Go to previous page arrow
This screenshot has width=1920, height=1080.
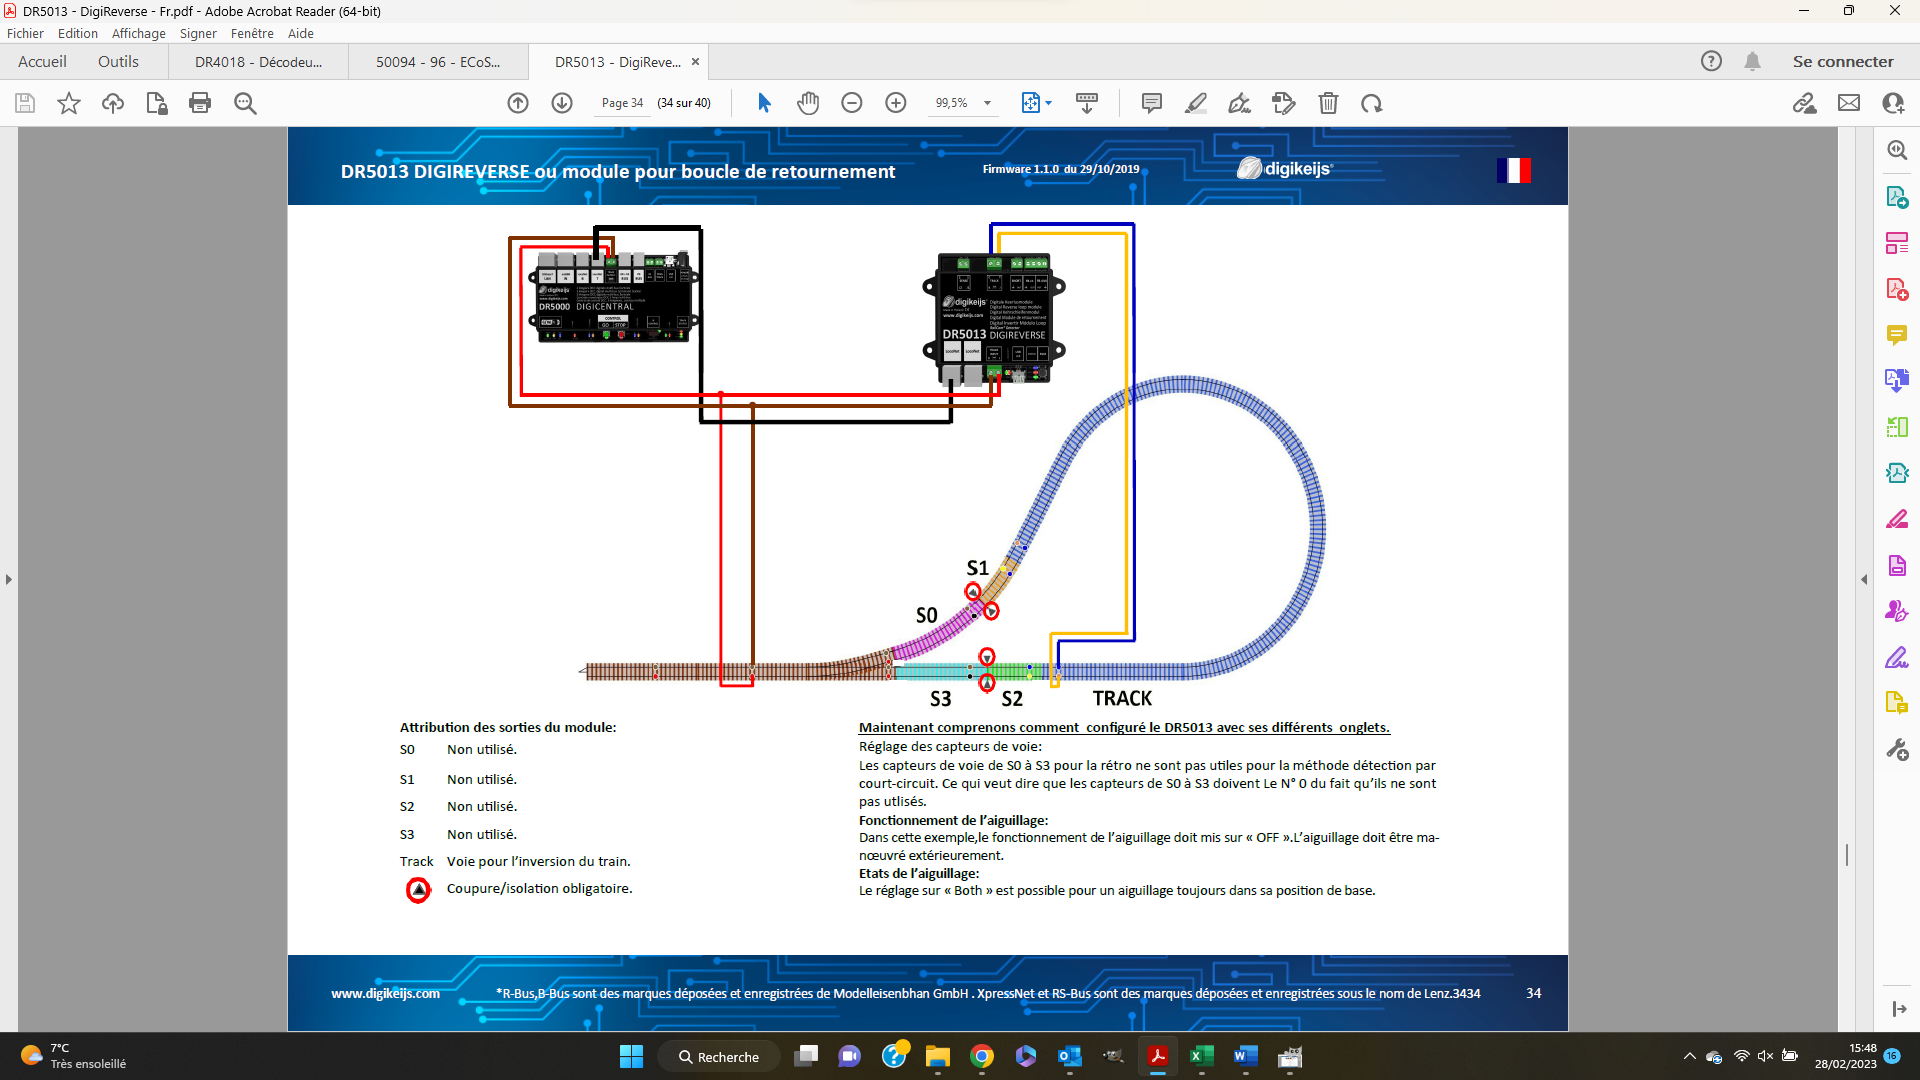pyautogui.click(x=518, y=103)
